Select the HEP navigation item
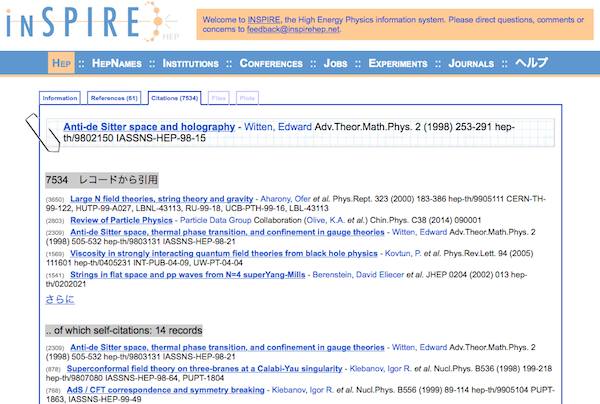 click(61, 63)
